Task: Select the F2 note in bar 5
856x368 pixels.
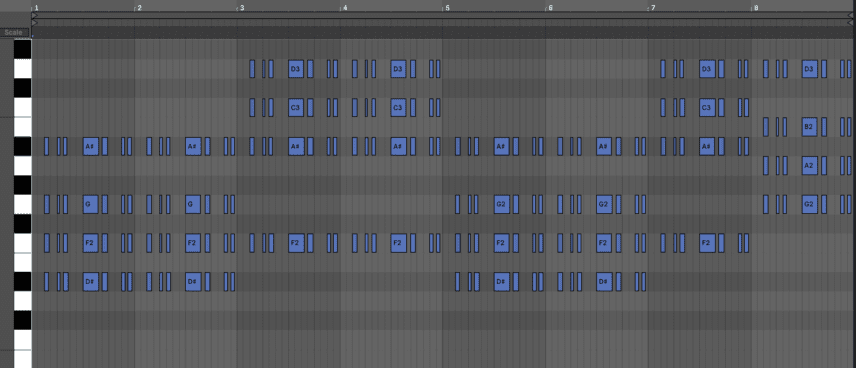Action: (502, 243)
